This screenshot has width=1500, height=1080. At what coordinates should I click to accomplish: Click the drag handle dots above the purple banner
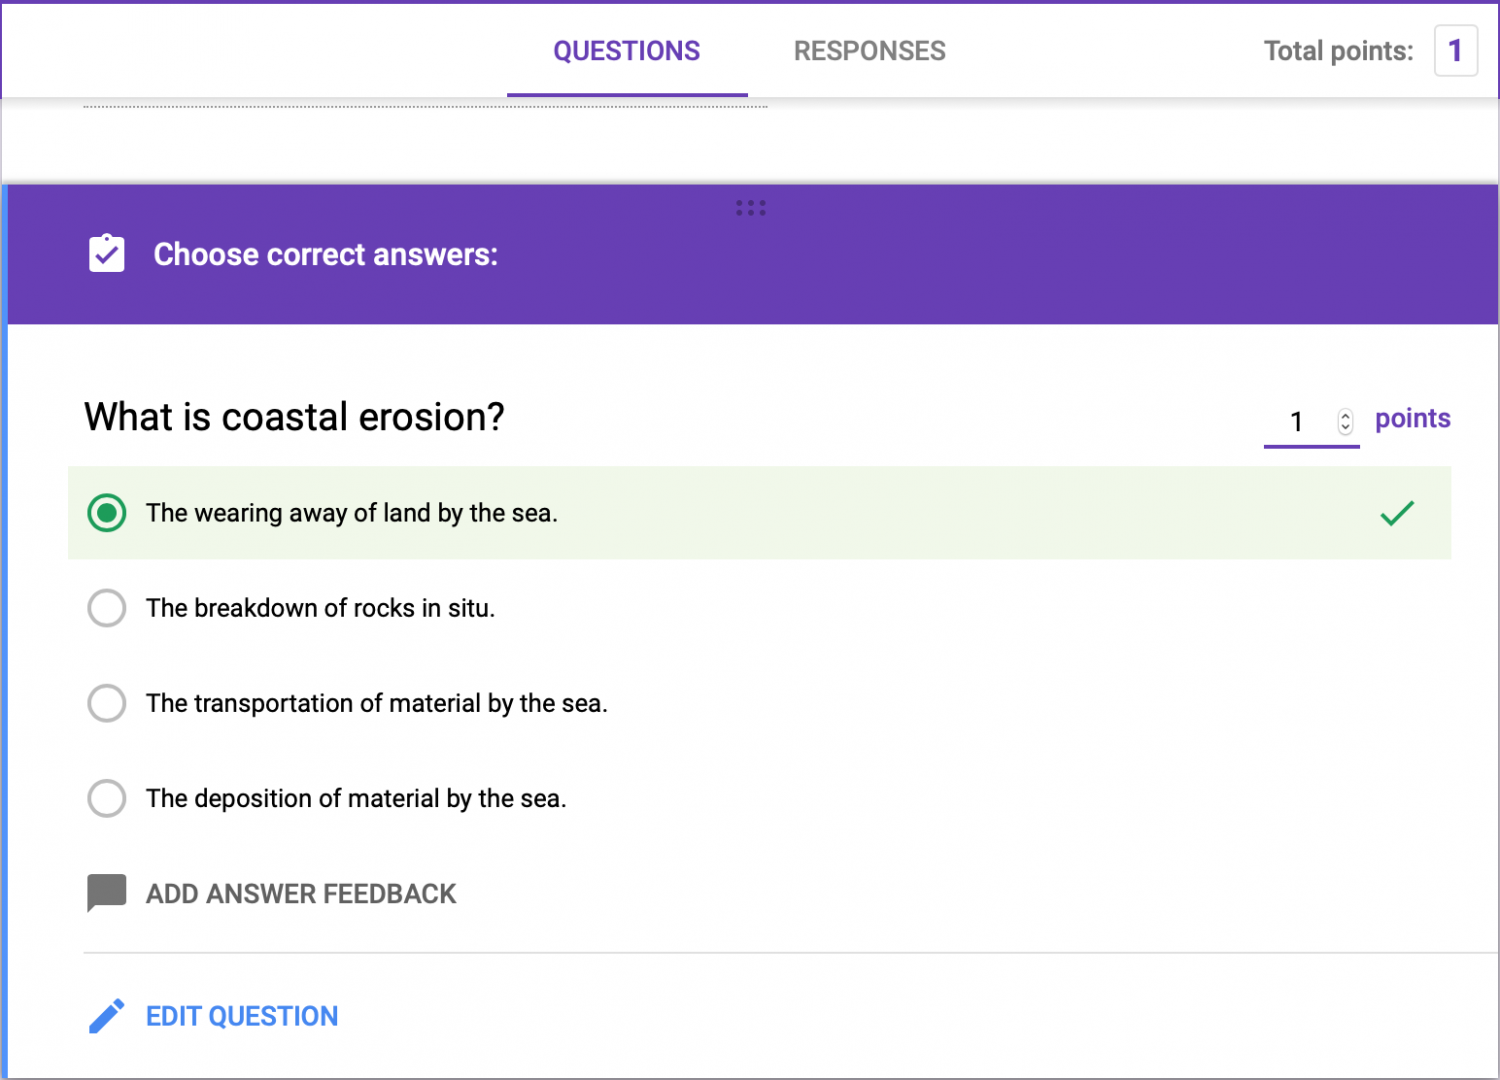(x=751, y=207)
